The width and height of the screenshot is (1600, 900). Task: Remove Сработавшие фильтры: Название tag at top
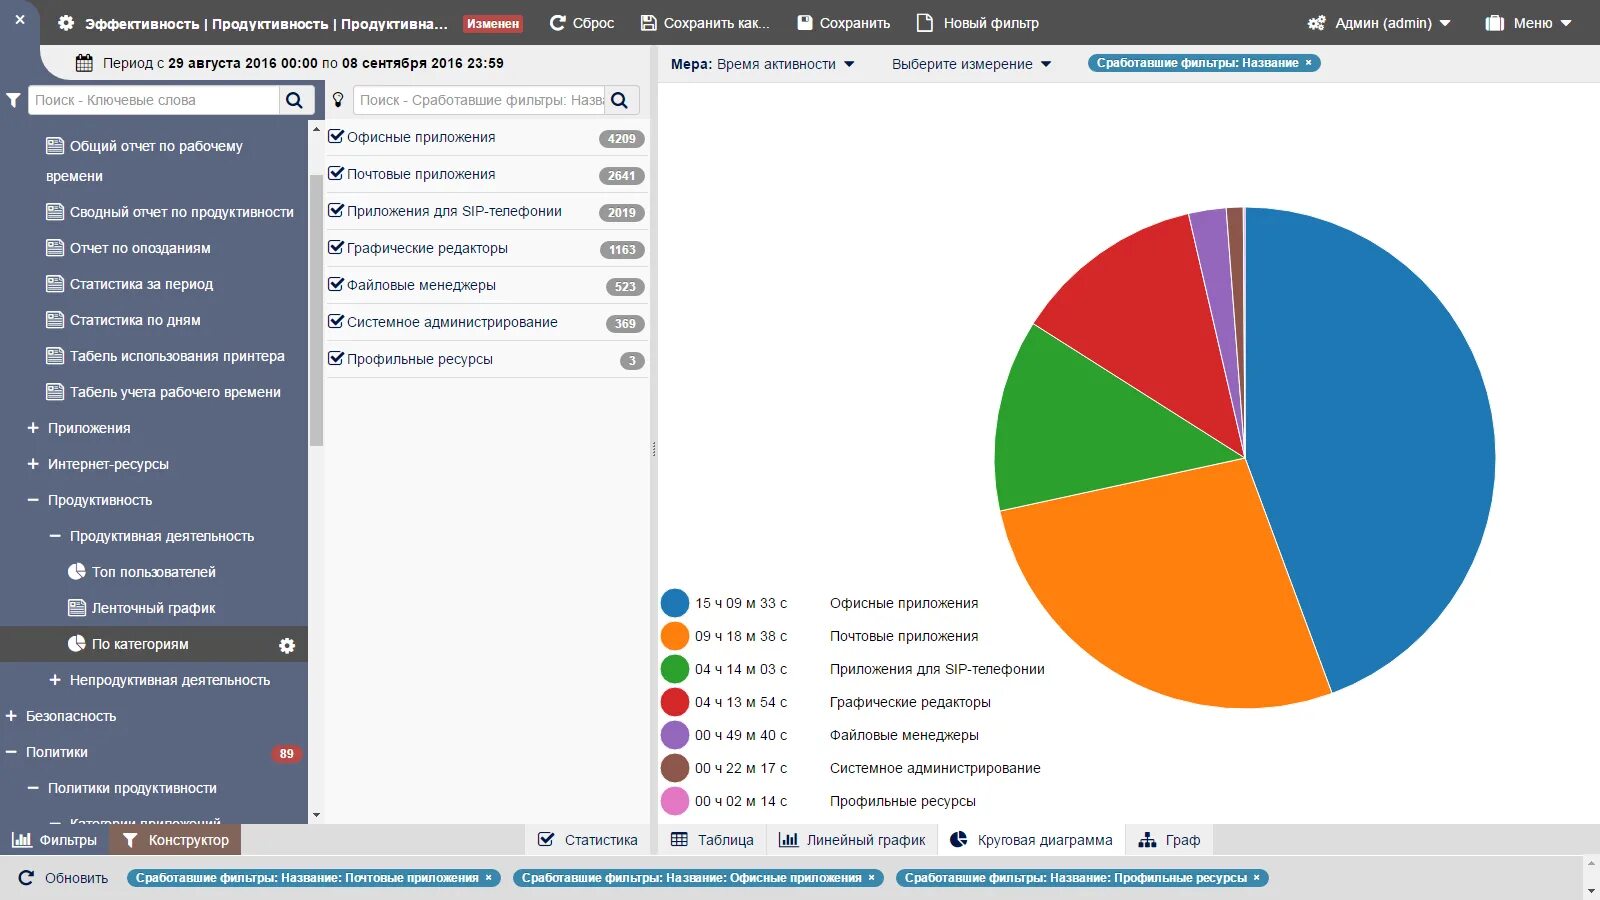(1308, 63)
